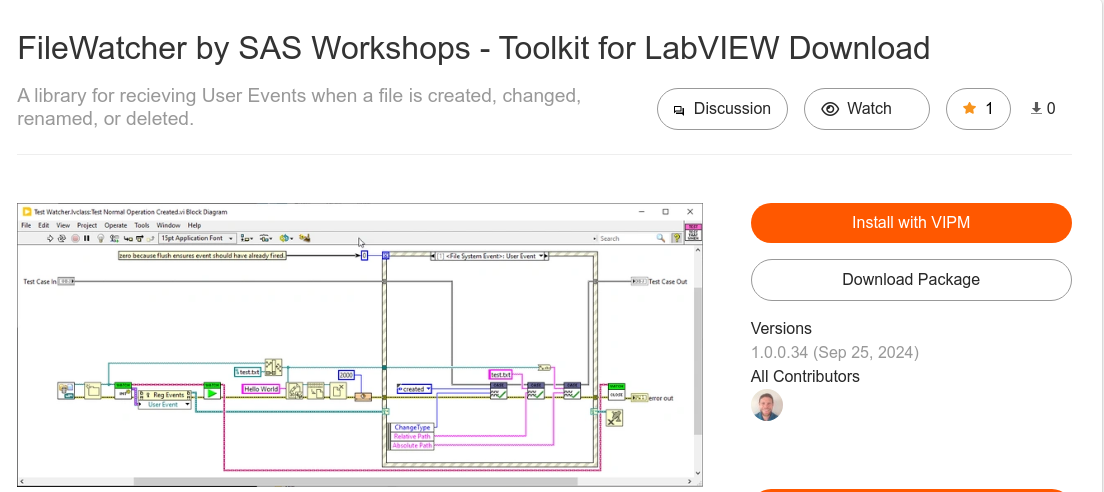Select the Absolute Path event data terminal
Image resolution: width=1104 pixels, height=492 pixels.
point(413,446)
